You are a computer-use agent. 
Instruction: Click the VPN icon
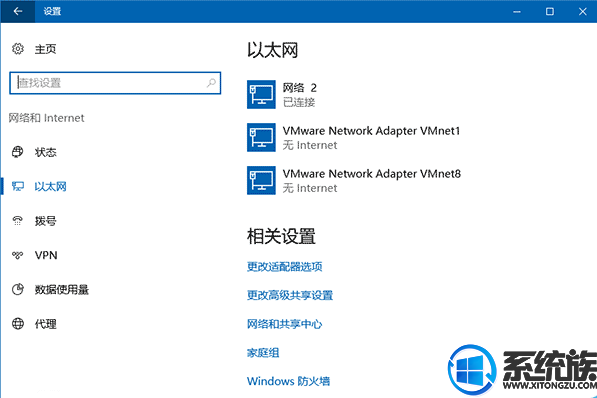pyautogui.click(x=18, y=255)
